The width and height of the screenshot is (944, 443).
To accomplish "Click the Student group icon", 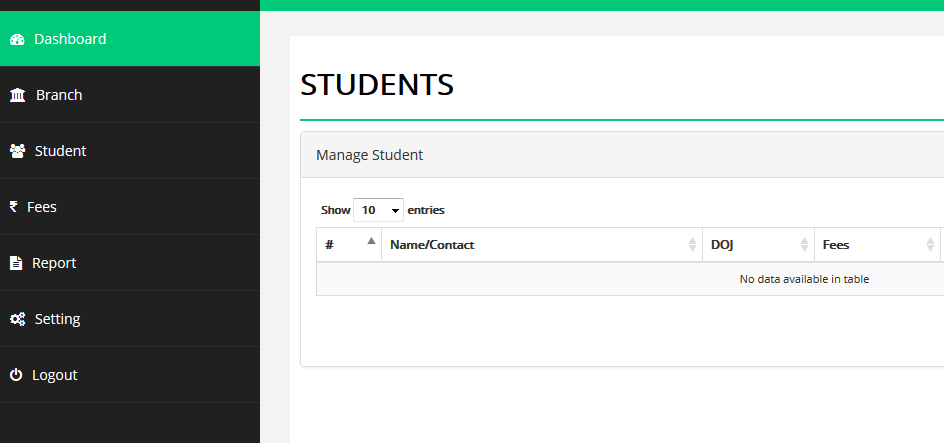I will (x=17, y=151).
